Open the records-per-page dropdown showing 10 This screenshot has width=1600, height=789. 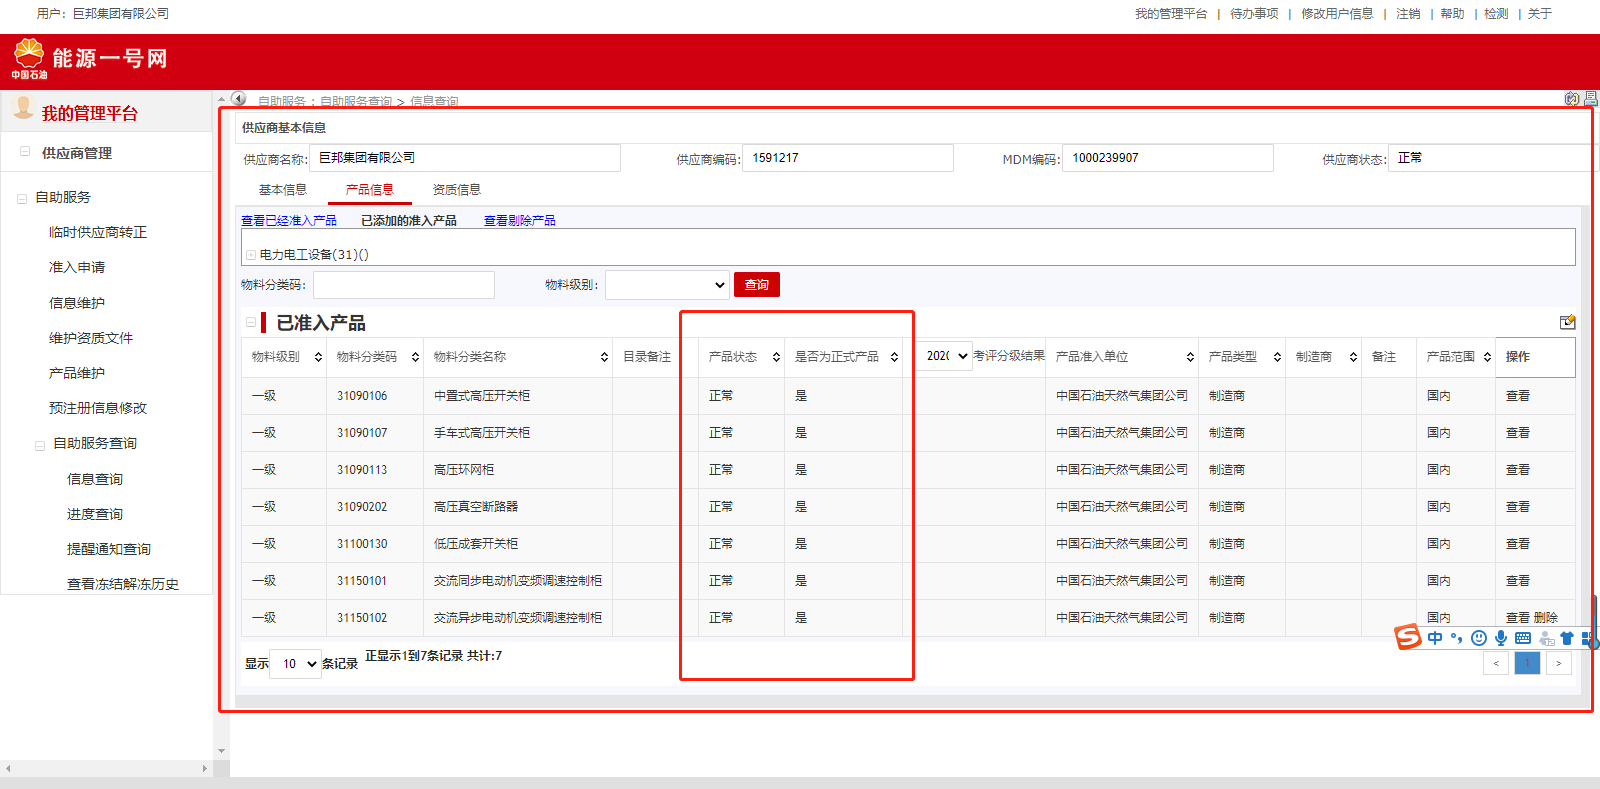(x=296, y=664)
